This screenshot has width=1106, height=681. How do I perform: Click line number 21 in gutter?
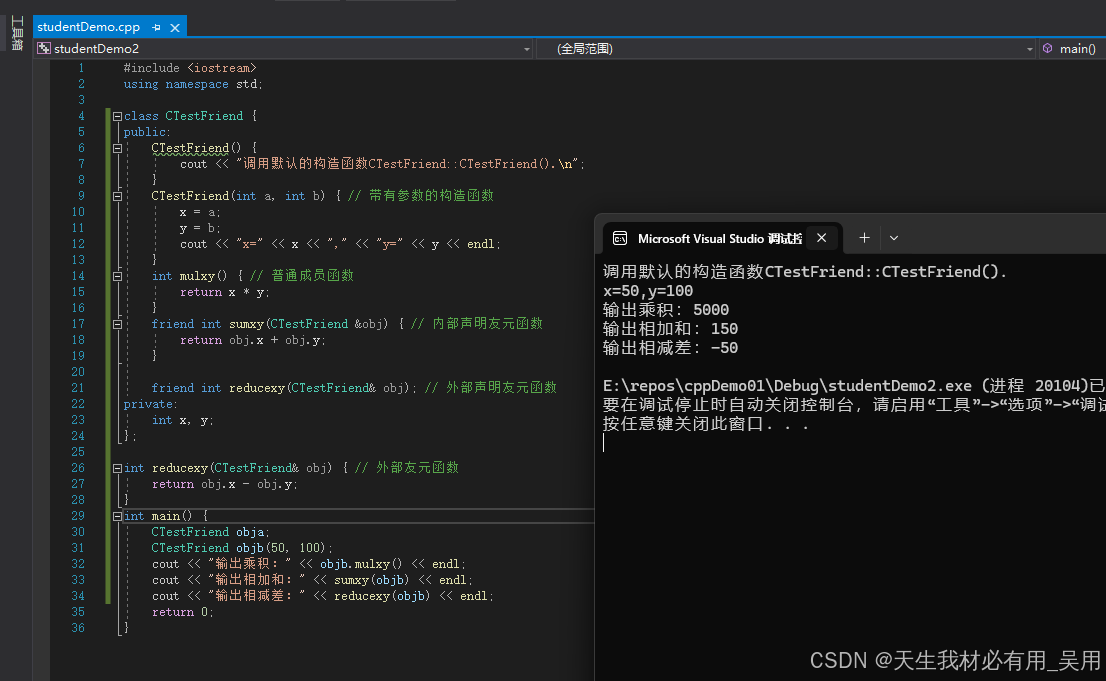(x=78, y=388)
